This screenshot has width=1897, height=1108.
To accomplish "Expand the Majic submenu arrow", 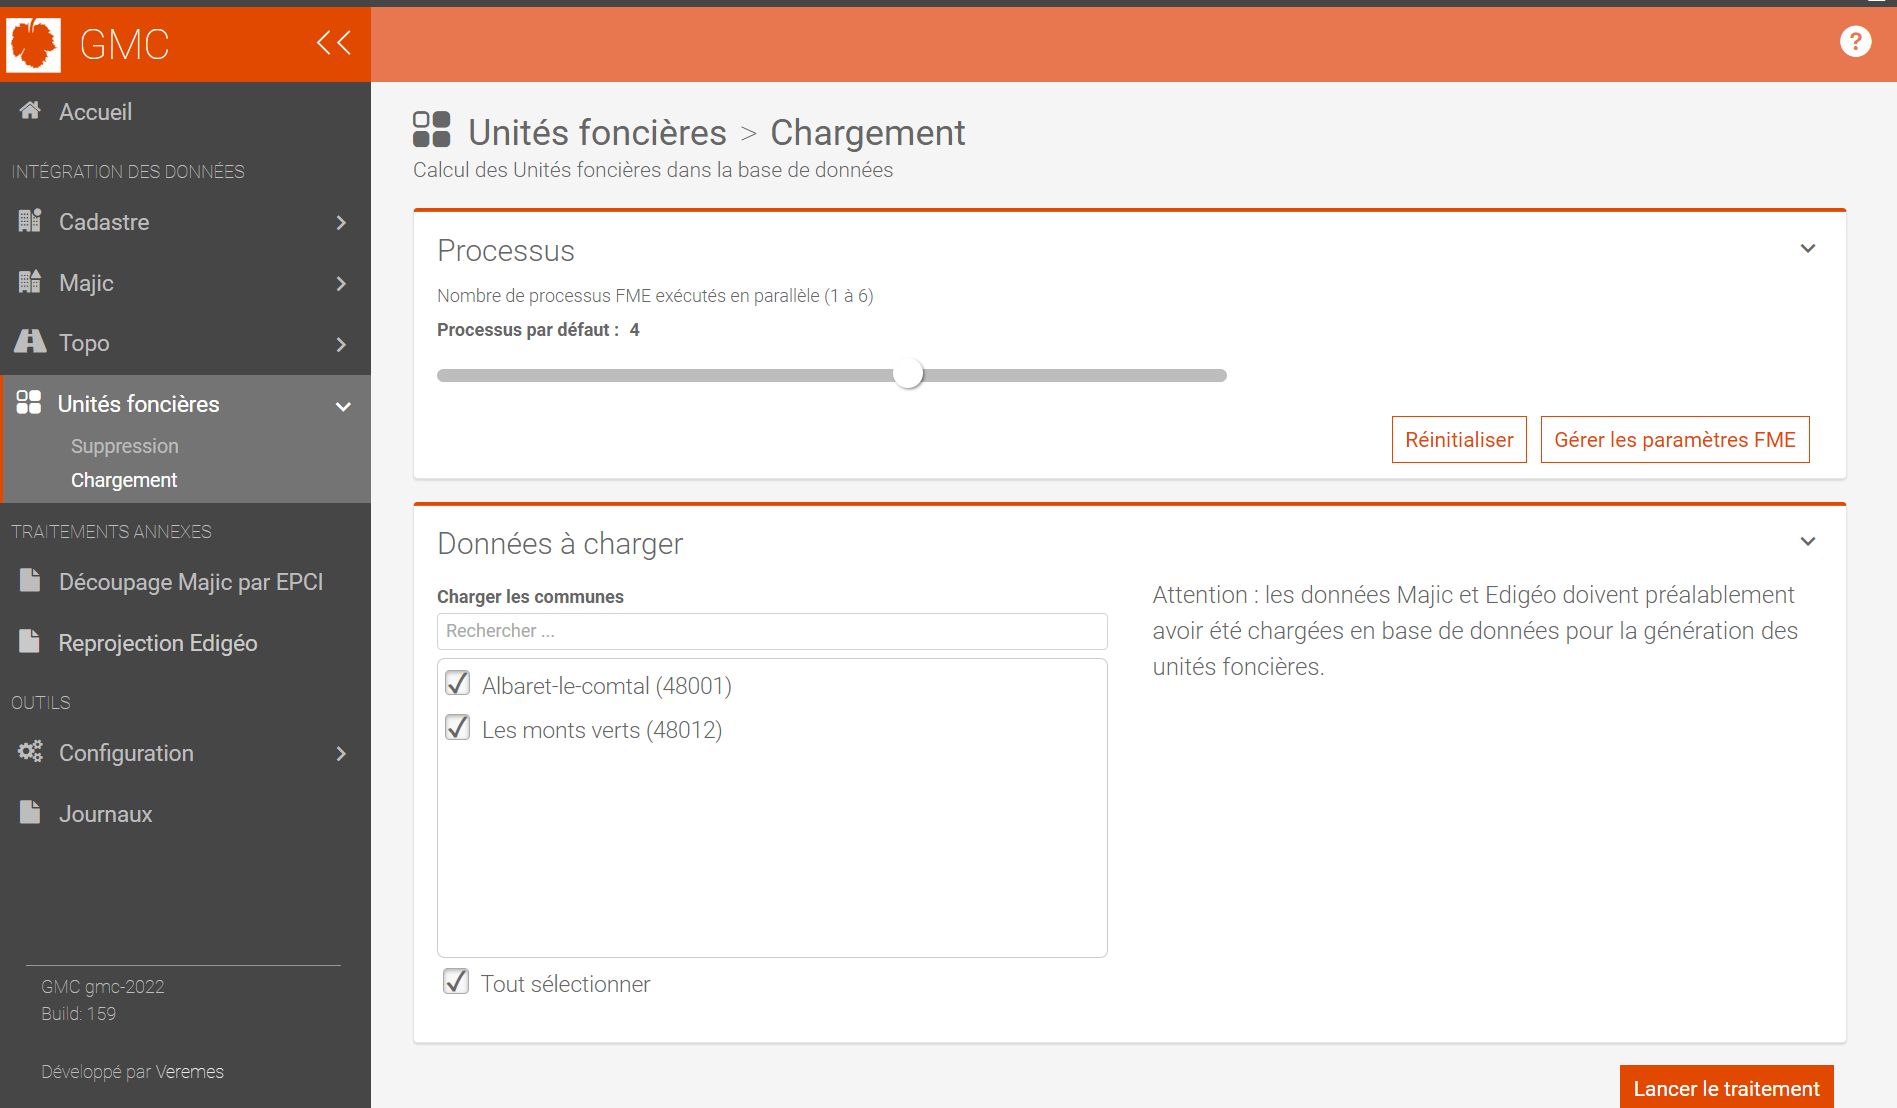I will coord(341,284).
